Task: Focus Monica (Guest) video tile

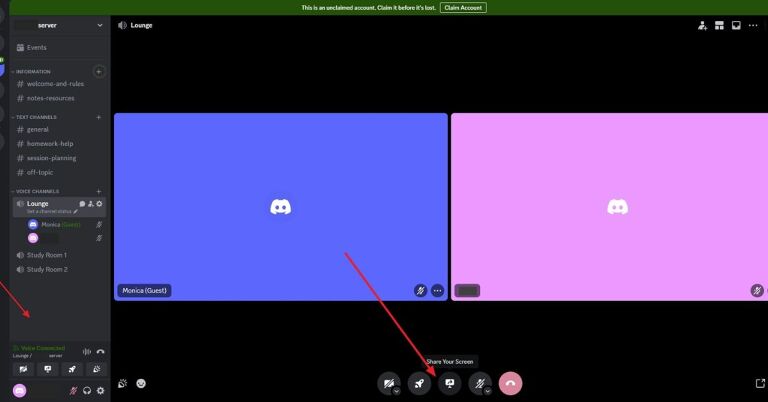Action: [x=281, y=207]
